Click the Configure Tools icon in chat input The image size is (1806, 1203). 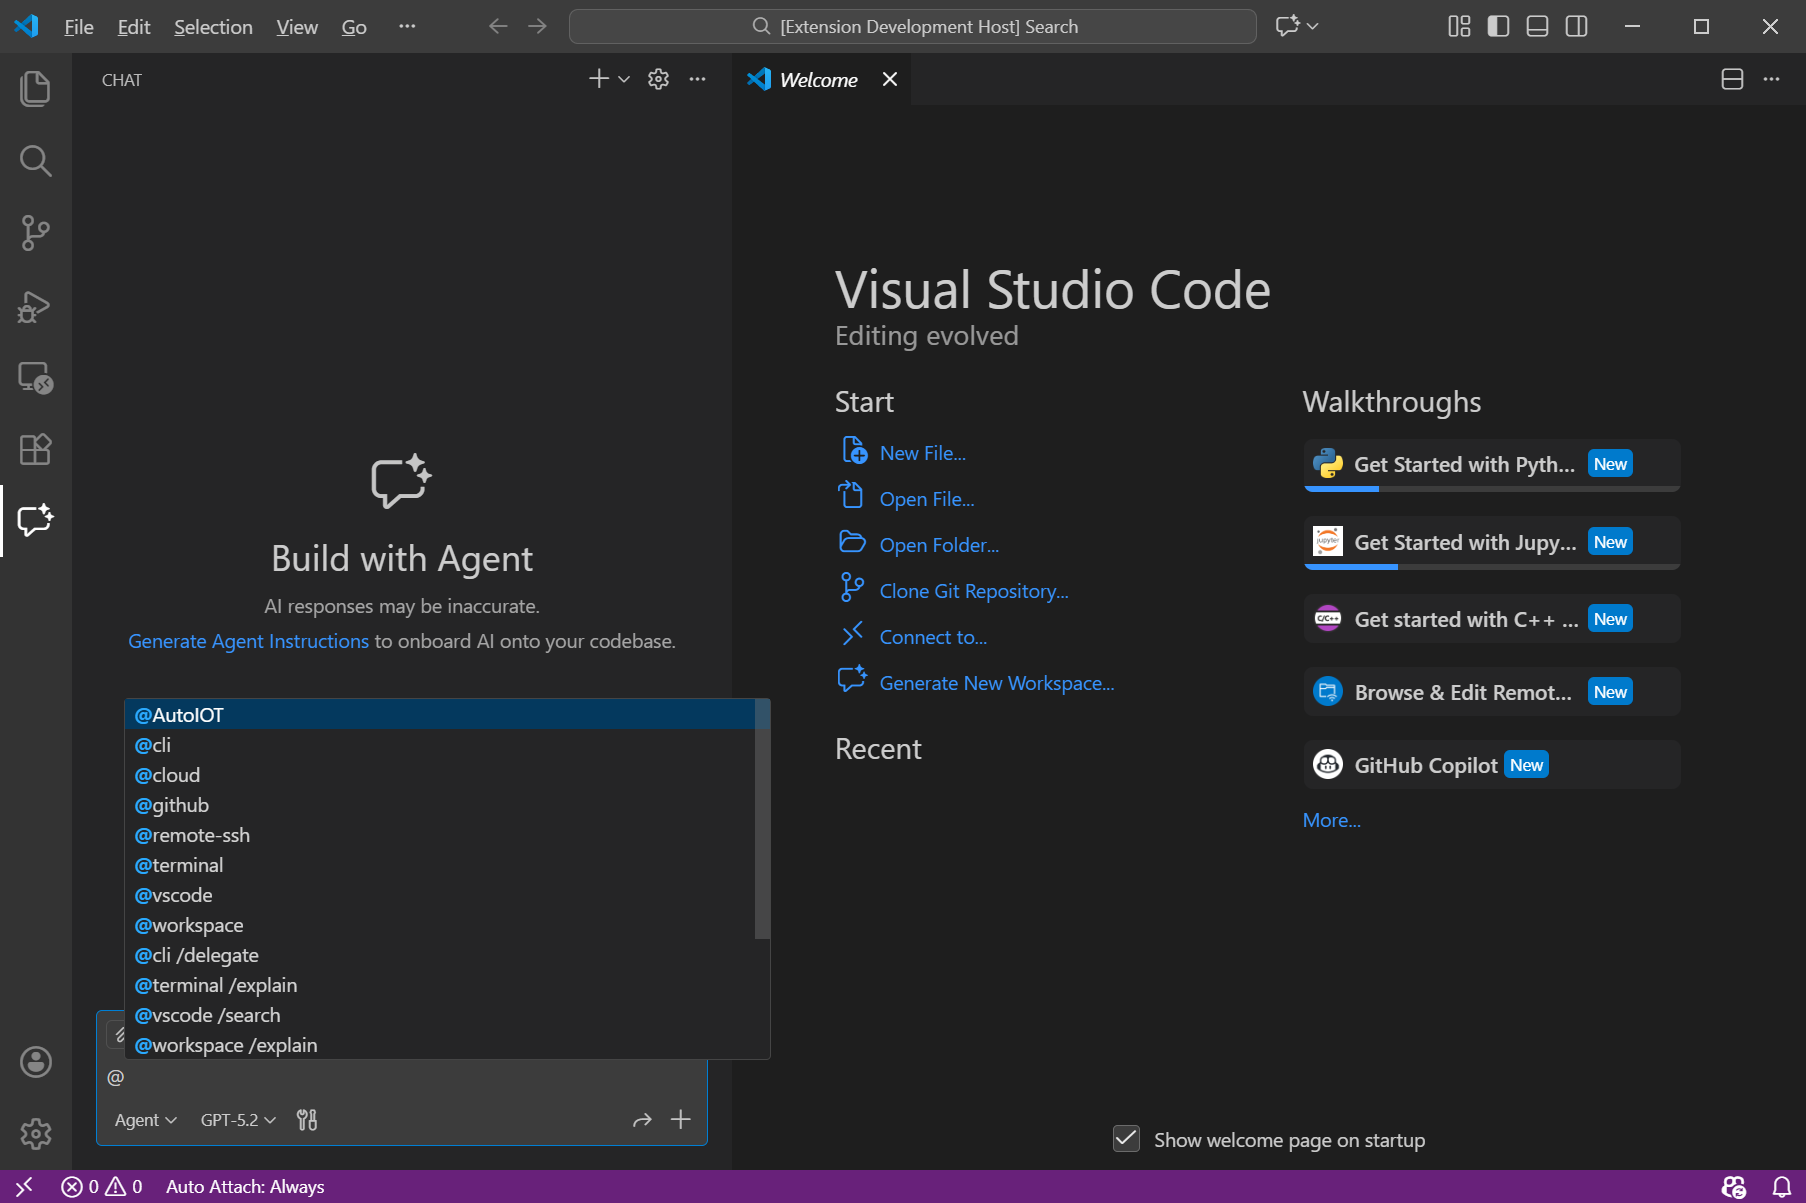pos(307,1120)
